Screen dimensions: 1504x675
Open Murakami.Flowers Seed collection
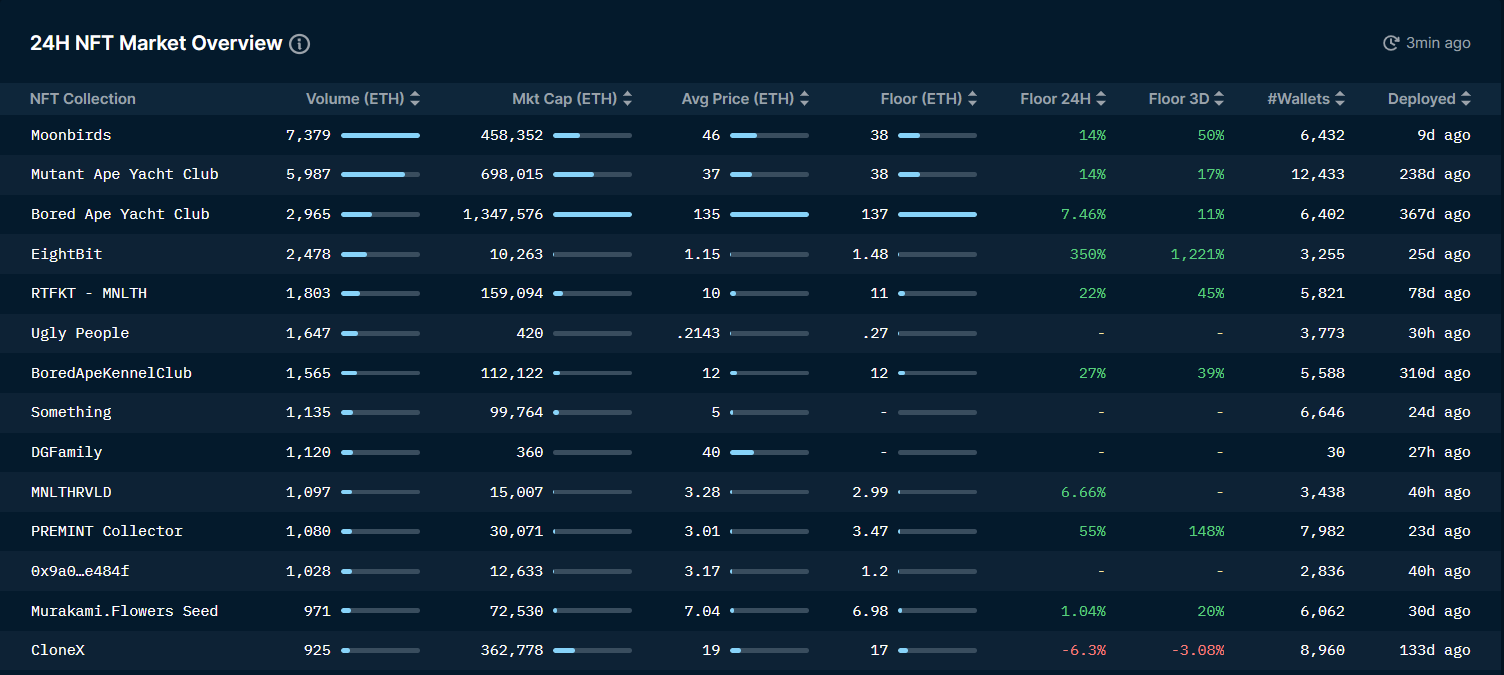124,611
